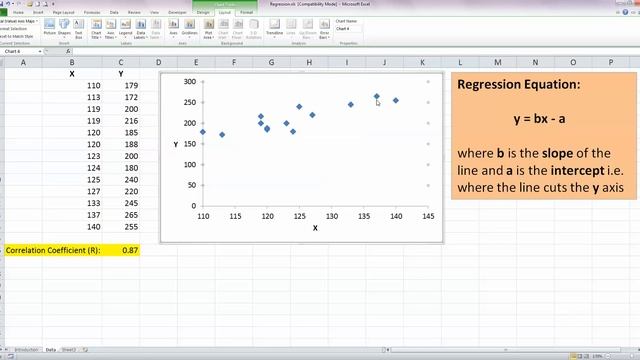Select cell with X value 110
The image size is (640, 360).
(x=72, y=86)
